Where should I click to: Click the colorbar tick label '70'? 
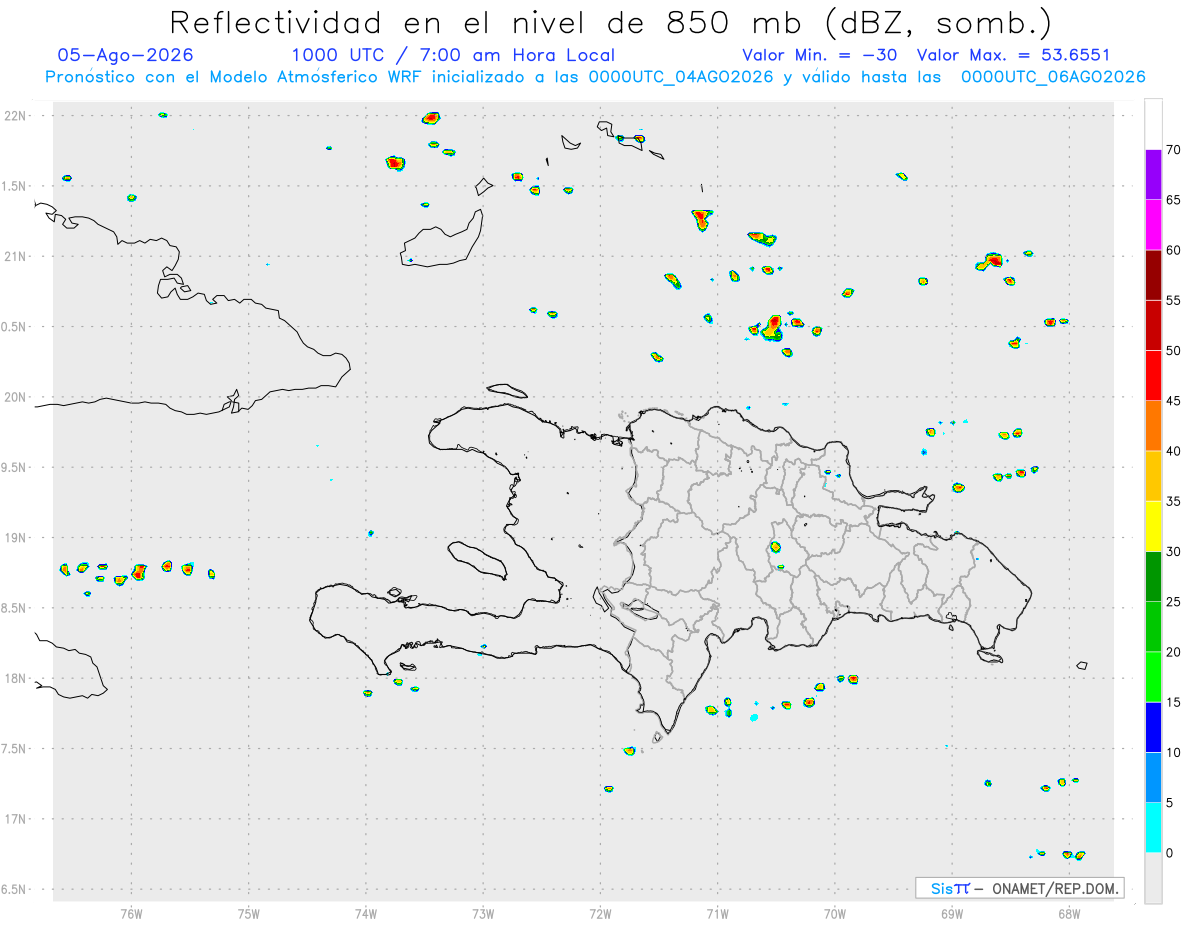click(1174, 150)
